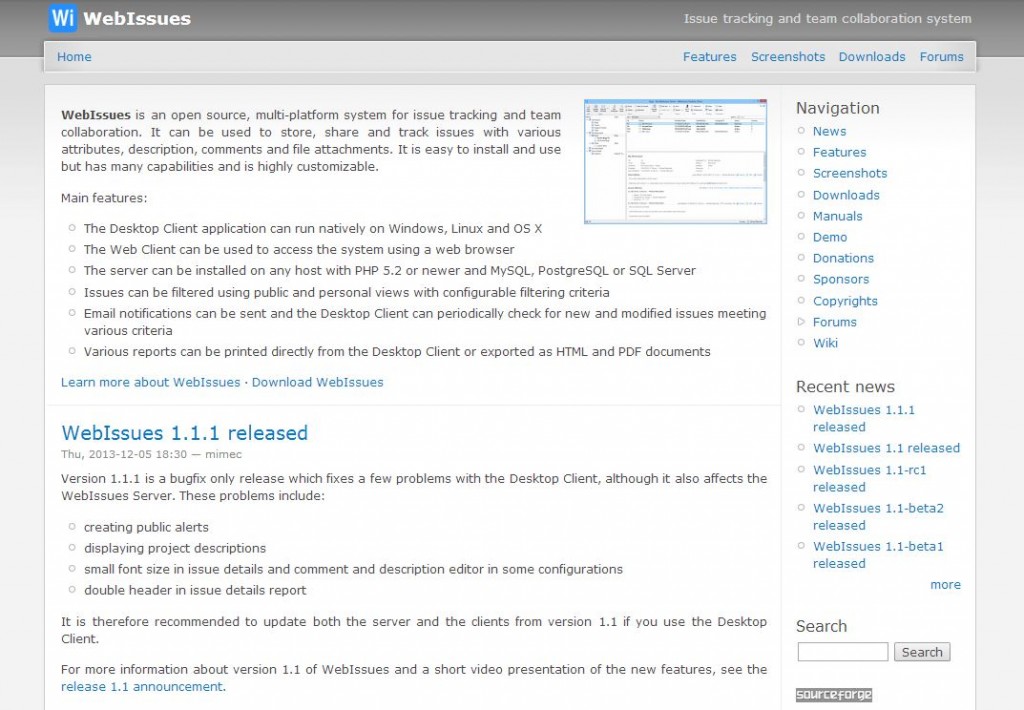Click the Main features: text
Screen dimensions: 1024x710
pos(104,198)
